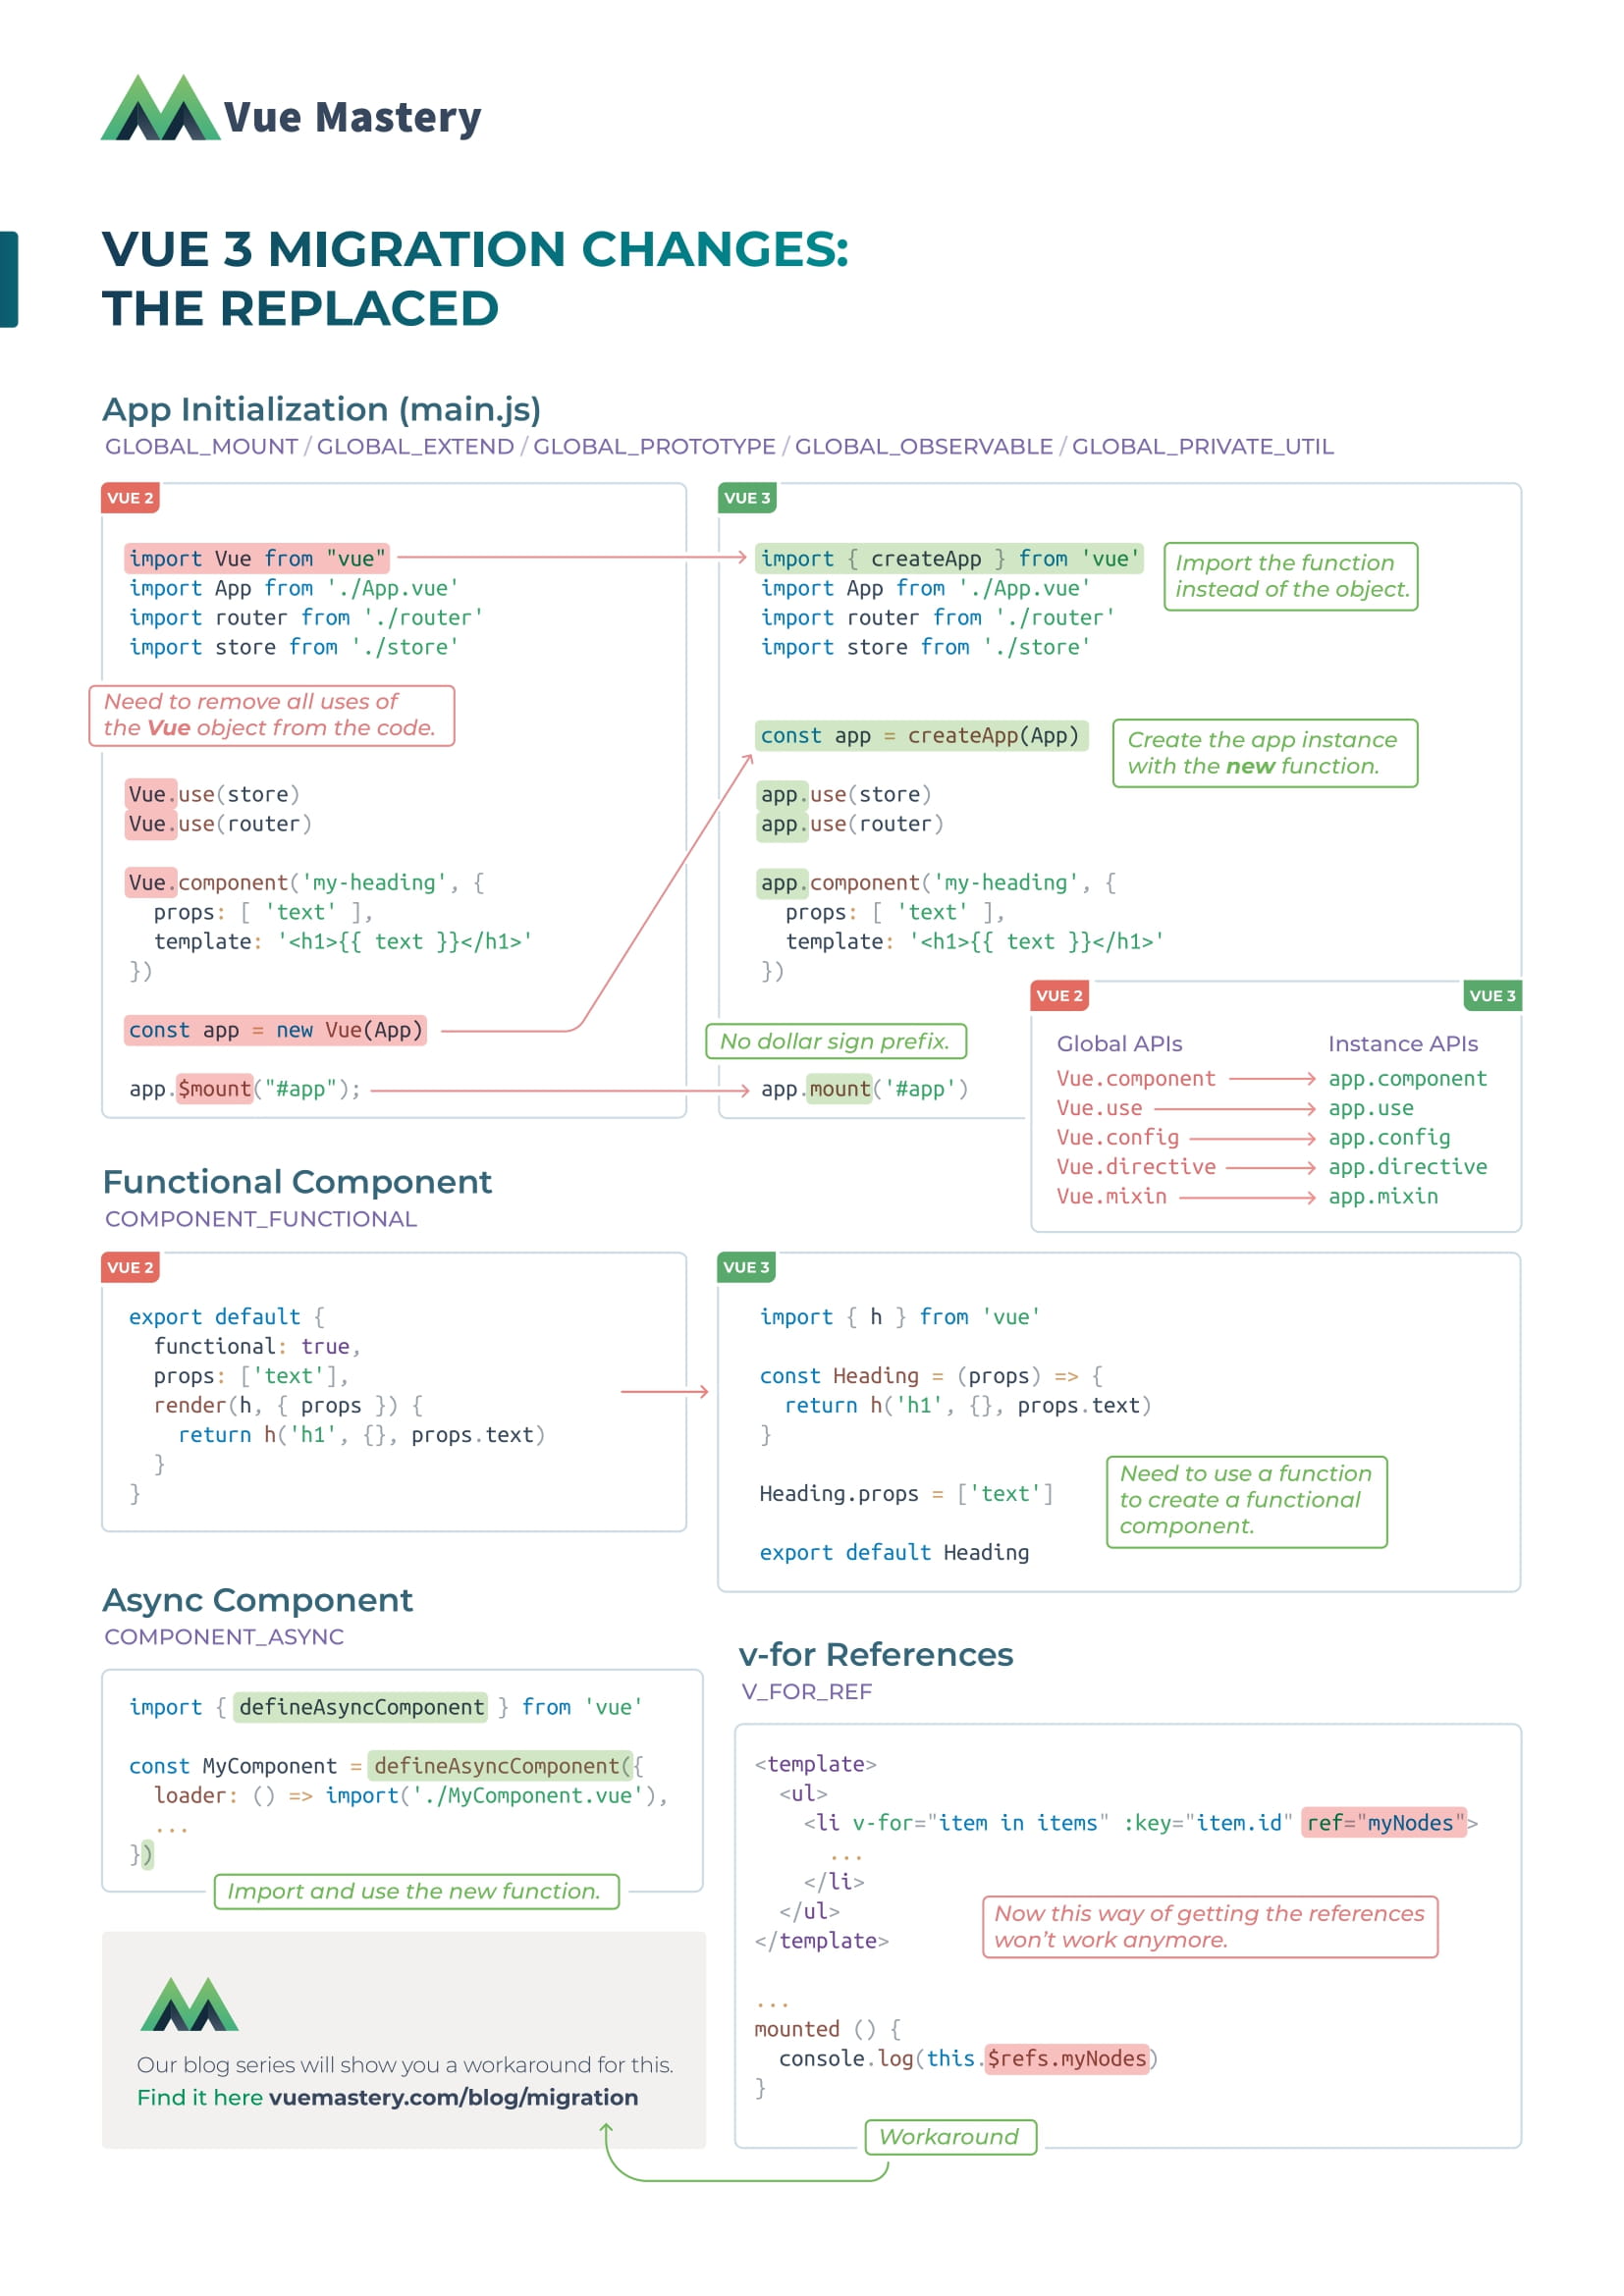Click the highlighted "$refs.myNodes" text

[1067, 2059]
